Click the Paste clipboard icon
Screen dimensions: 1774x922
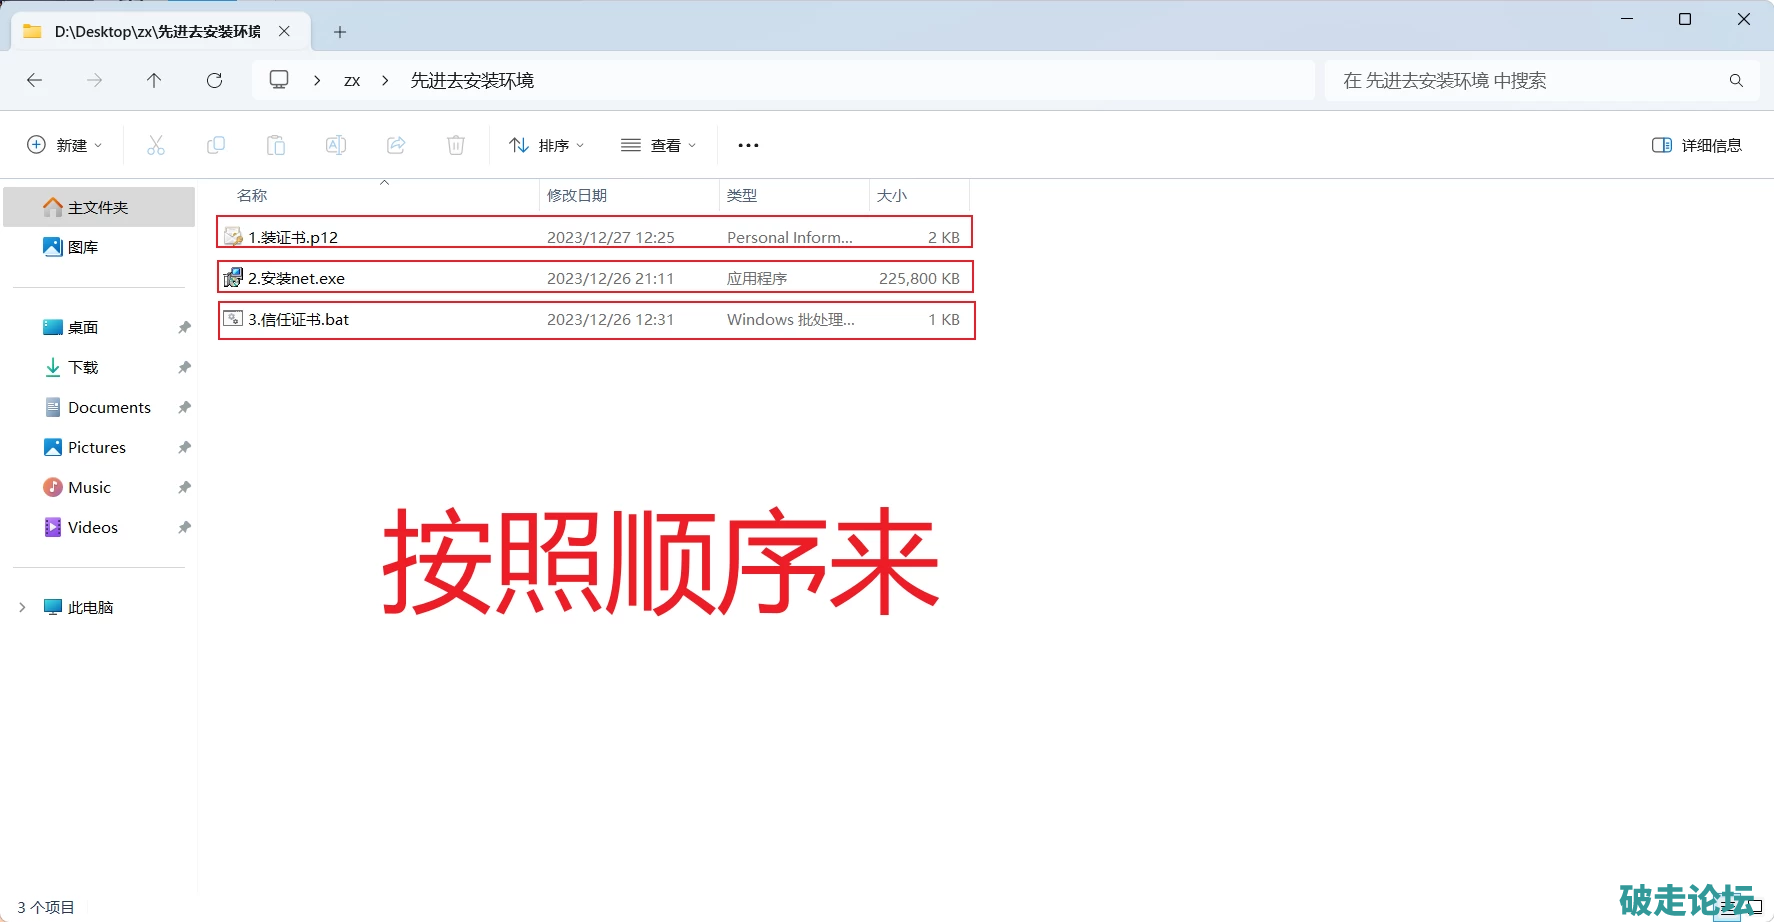click(276, 145)
